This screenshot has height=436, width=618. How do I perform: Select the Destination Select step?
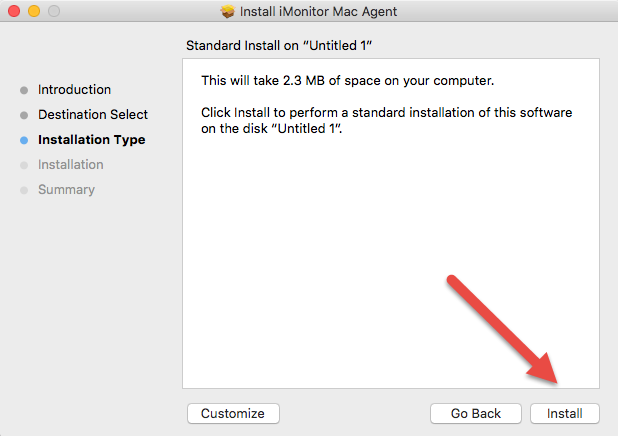pyautogui.click(x=93, y=114)
